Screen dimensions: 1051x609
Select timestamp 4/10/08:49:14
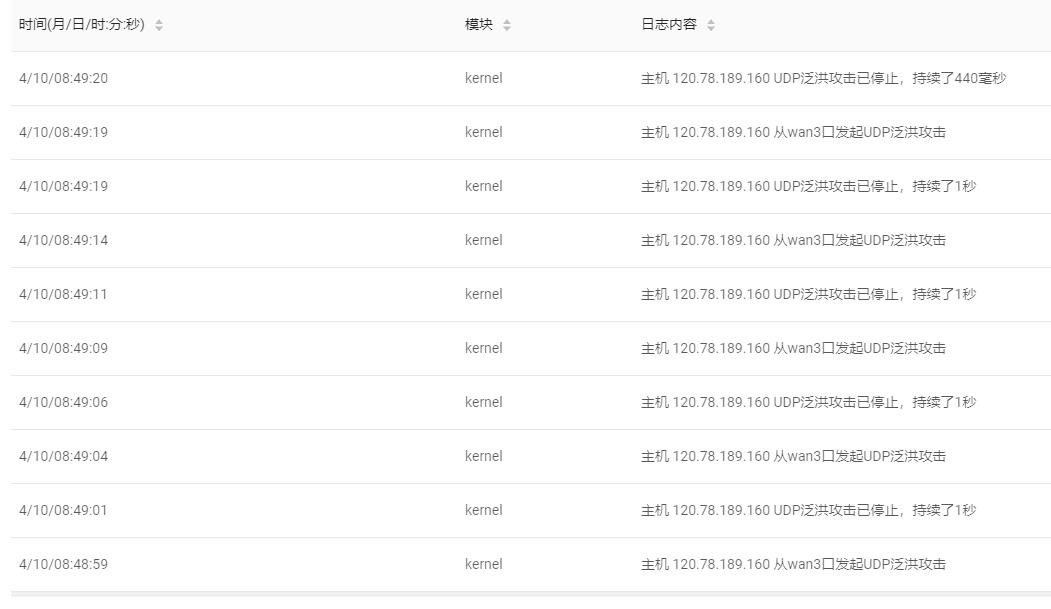(x=64, y=241)
